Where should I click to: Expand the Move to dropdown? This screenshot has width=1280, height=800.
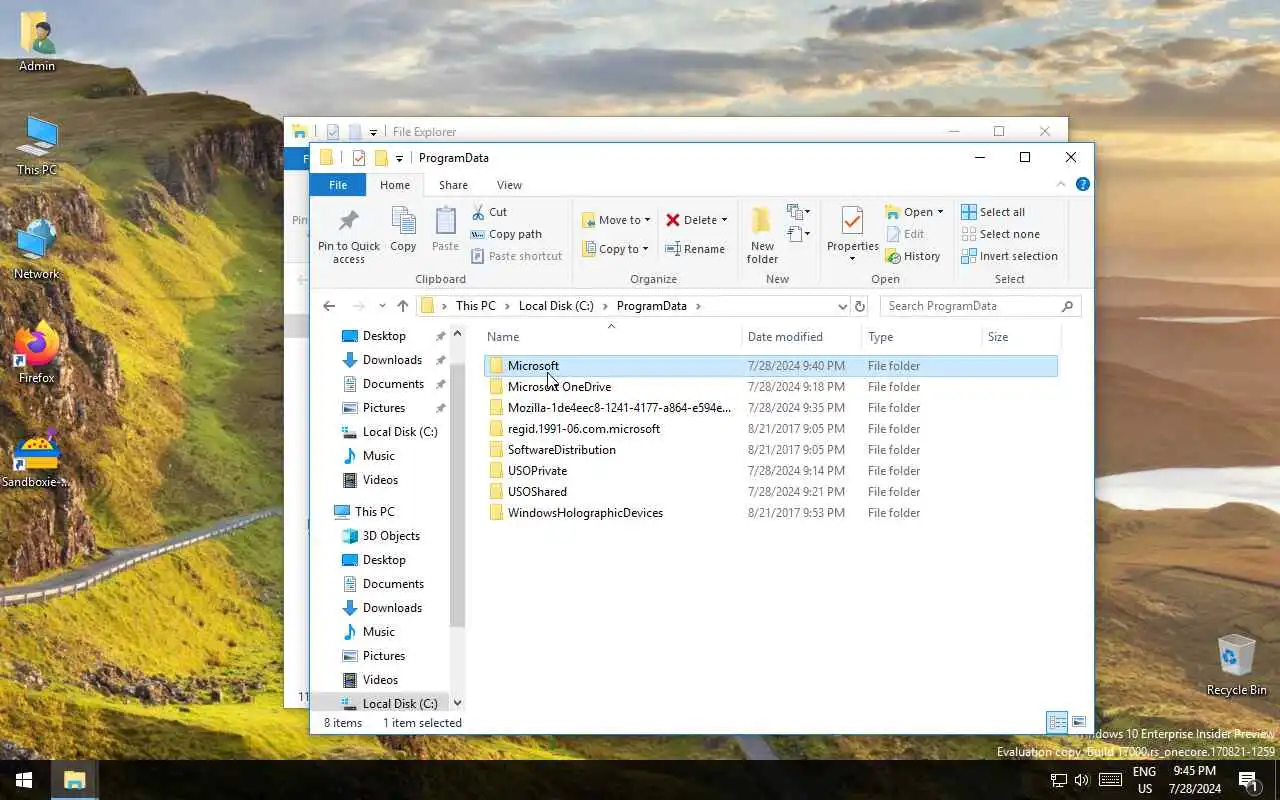647,220
